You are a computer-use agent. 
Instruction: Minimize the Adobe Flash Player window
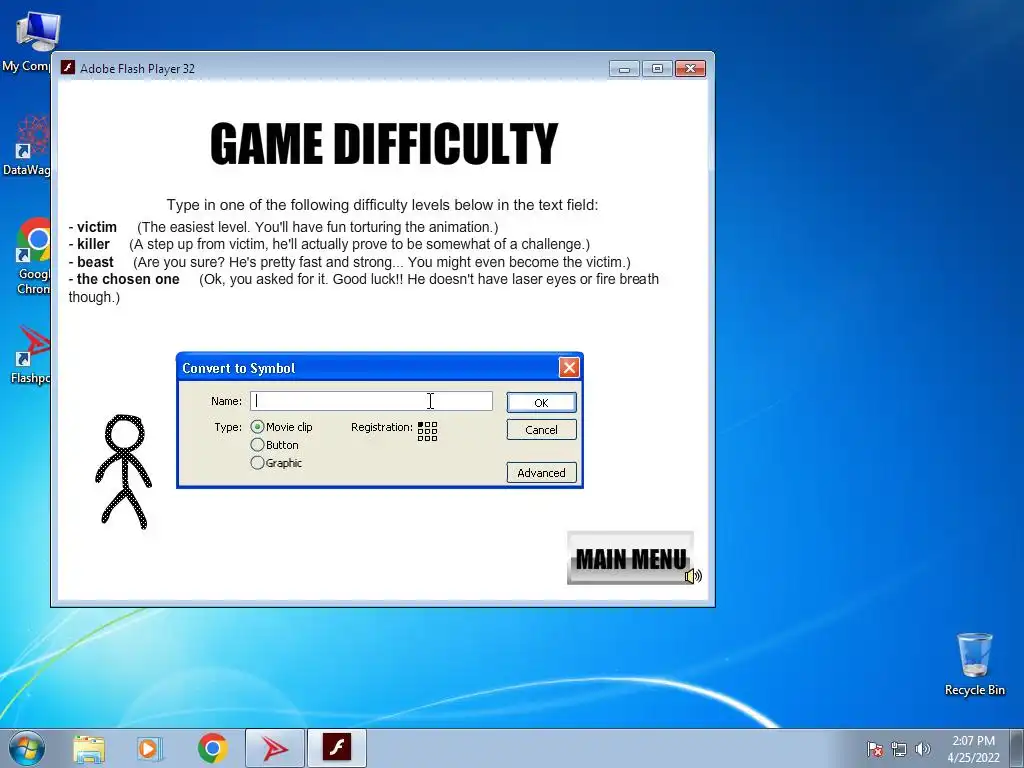pos(624,69)
